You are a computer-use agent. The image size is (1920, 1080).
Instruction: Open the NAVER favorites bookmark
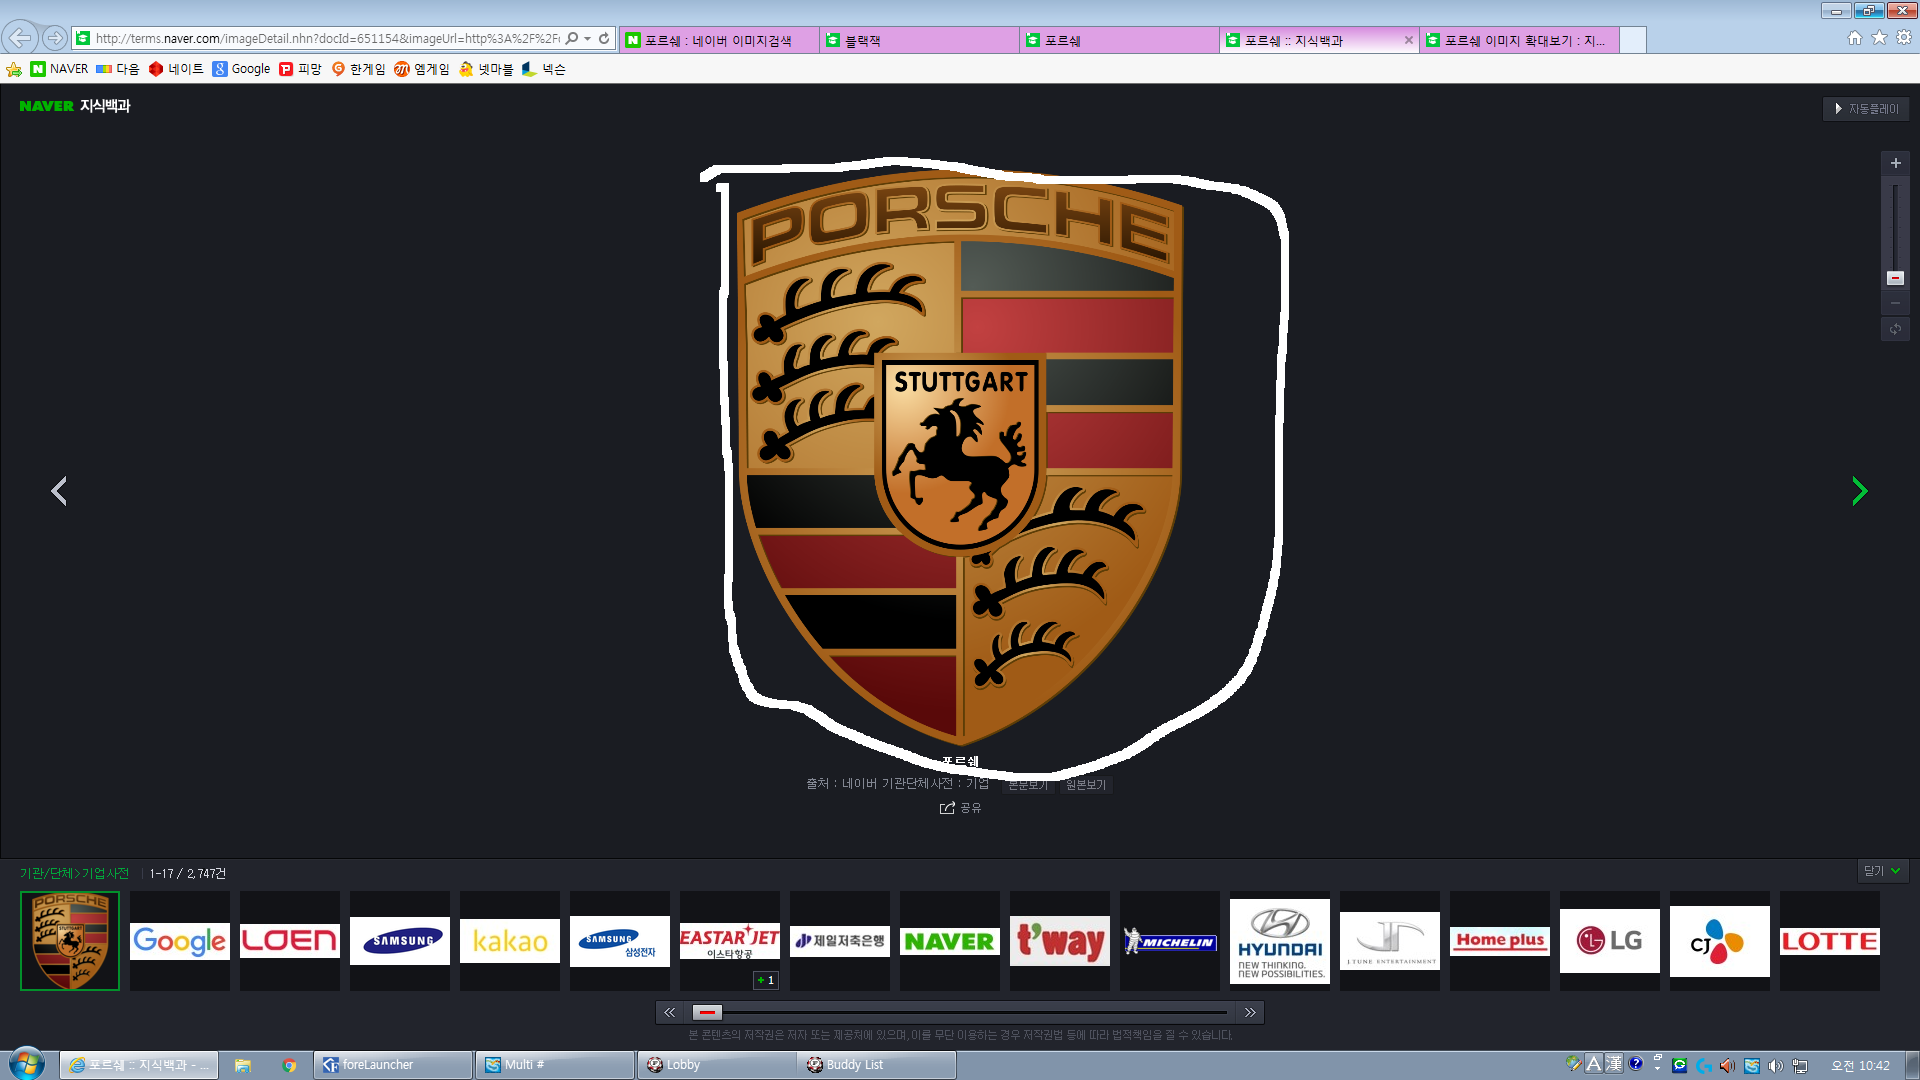click(59, 69)
